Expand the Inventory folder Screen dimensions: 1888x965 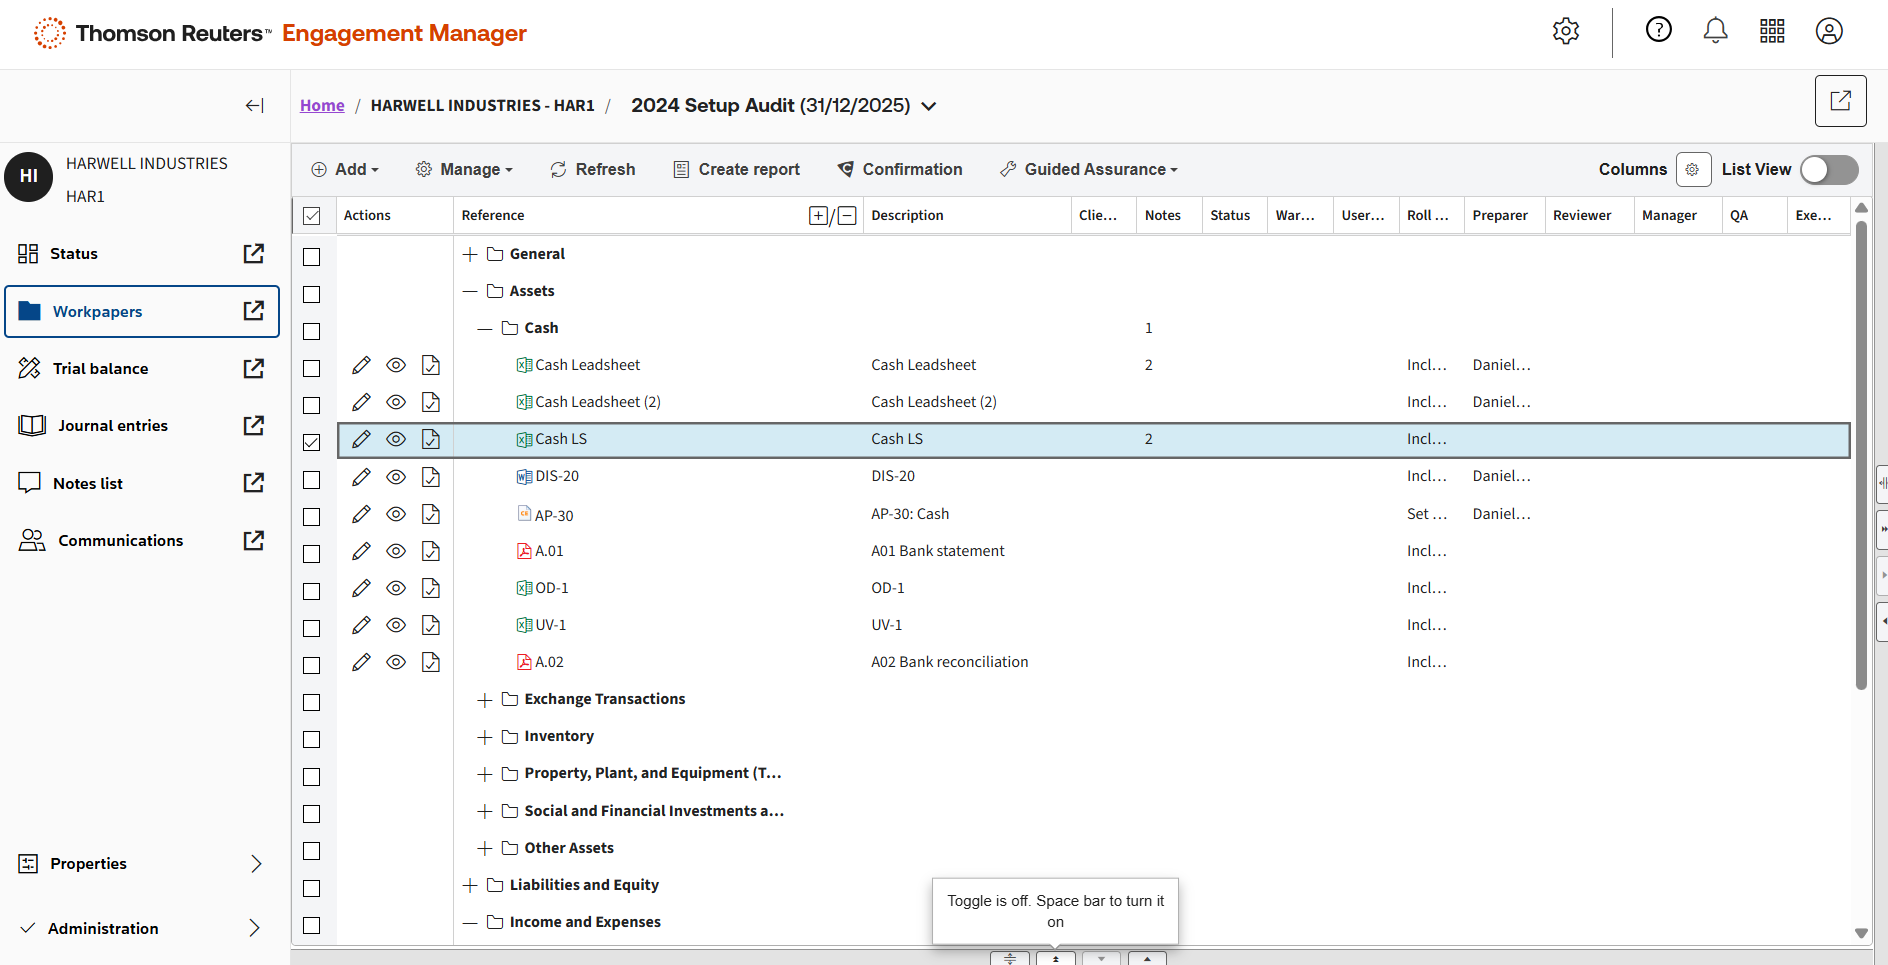pos(485,737)
